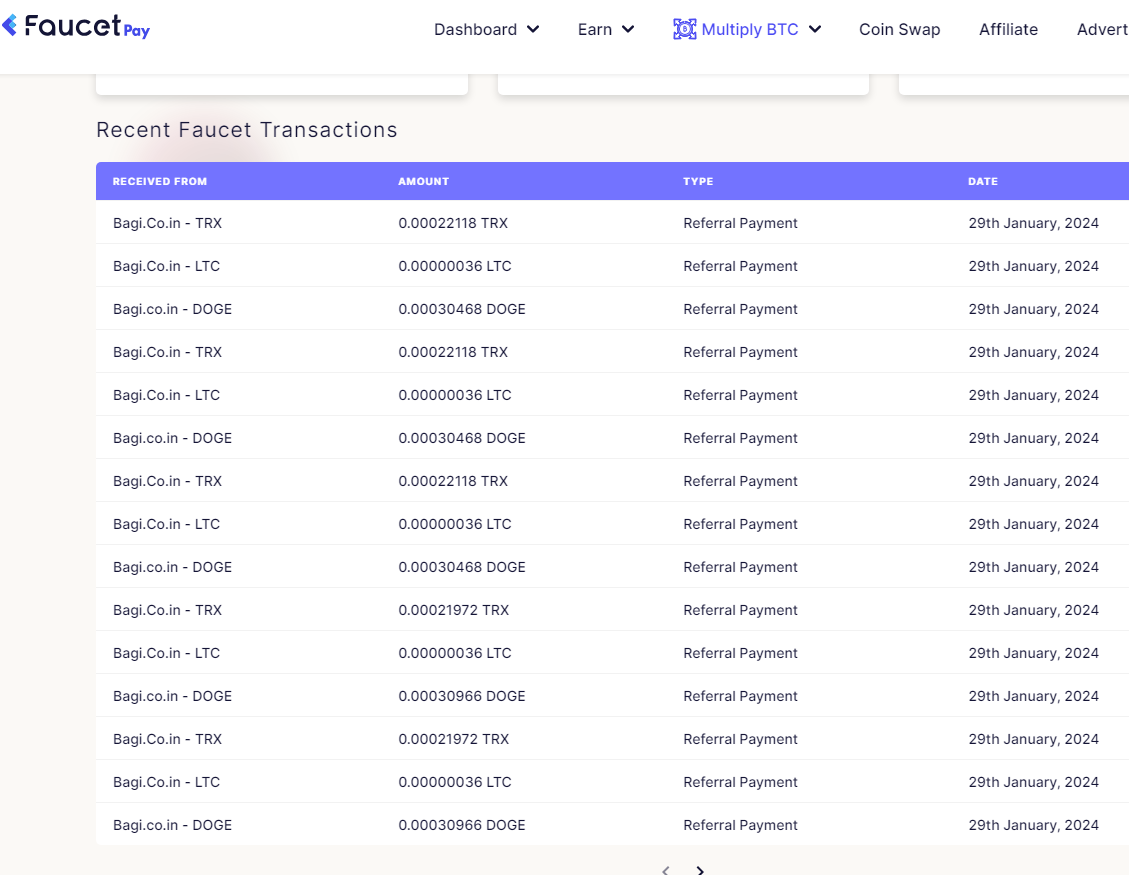The width and height of the screenshot is (1129, 875).
Task: Select first 0.00021972 TRX transaction row
Action: (x=612, y=610)
